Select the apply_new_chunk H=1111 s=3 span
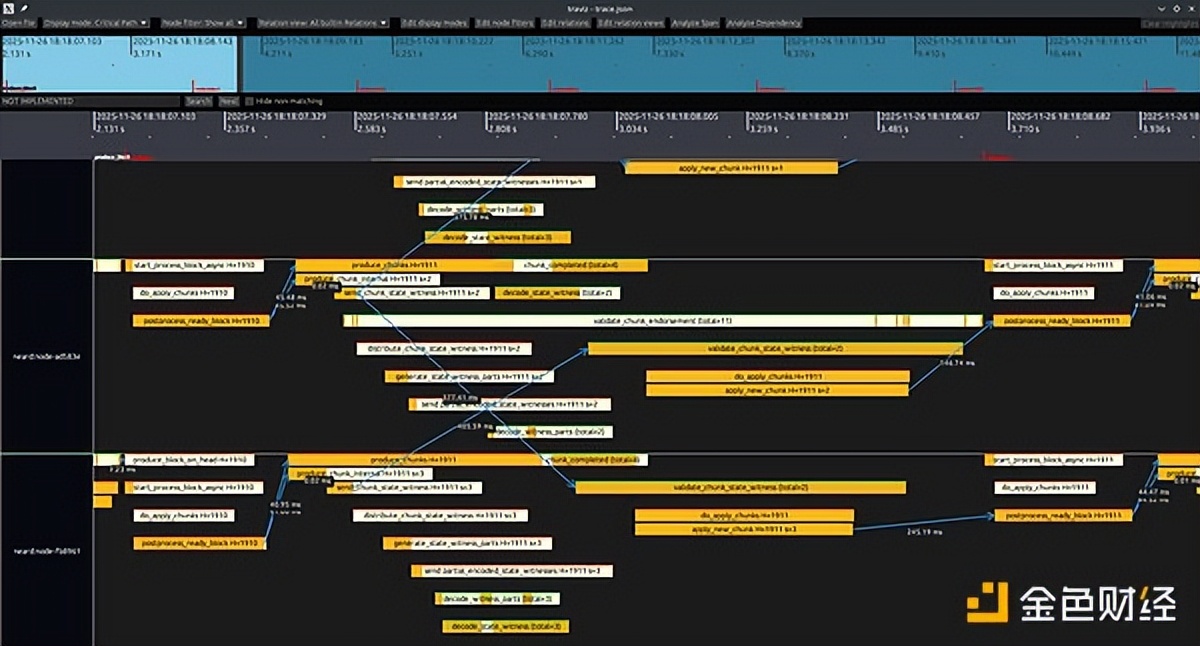1200x646 pixels. (x=744, y=528)
